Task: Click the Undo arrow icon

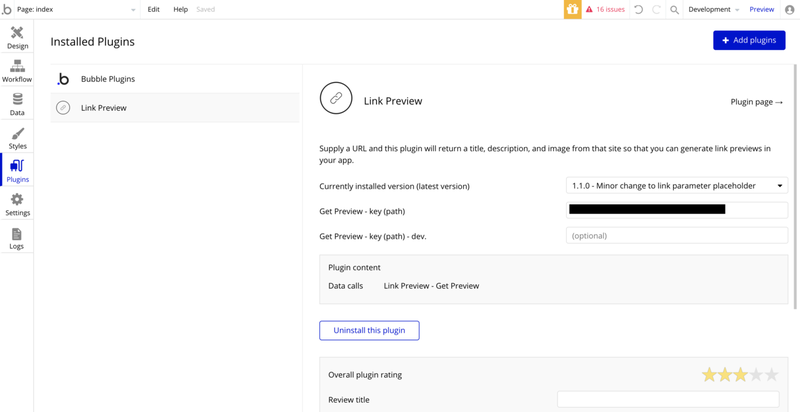Action: 638,9
